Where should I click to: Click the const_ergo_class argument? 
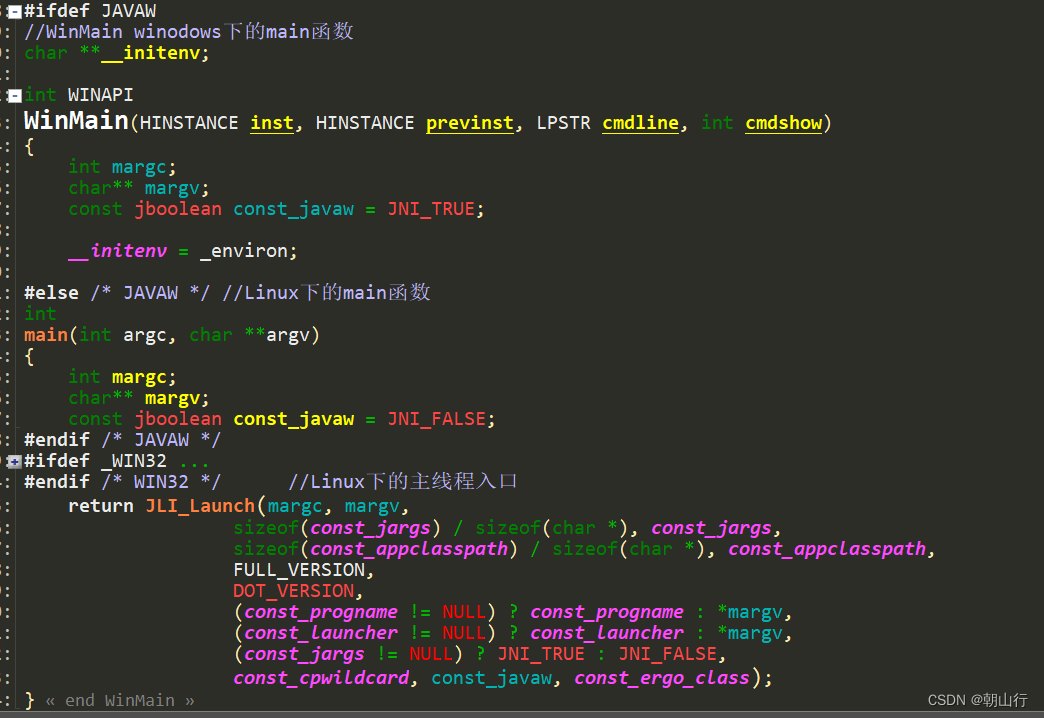[662, 678]
